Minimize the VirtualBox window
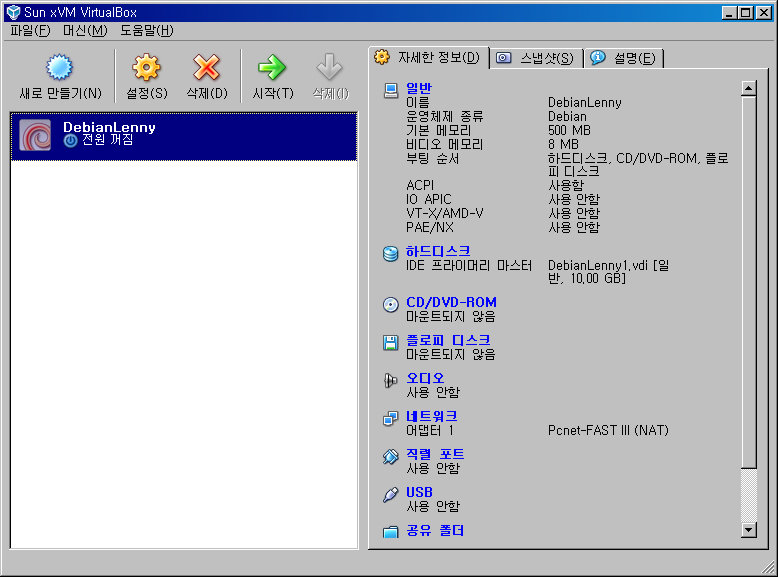This screenshot has height=577, width=778. tap(729, 13)
